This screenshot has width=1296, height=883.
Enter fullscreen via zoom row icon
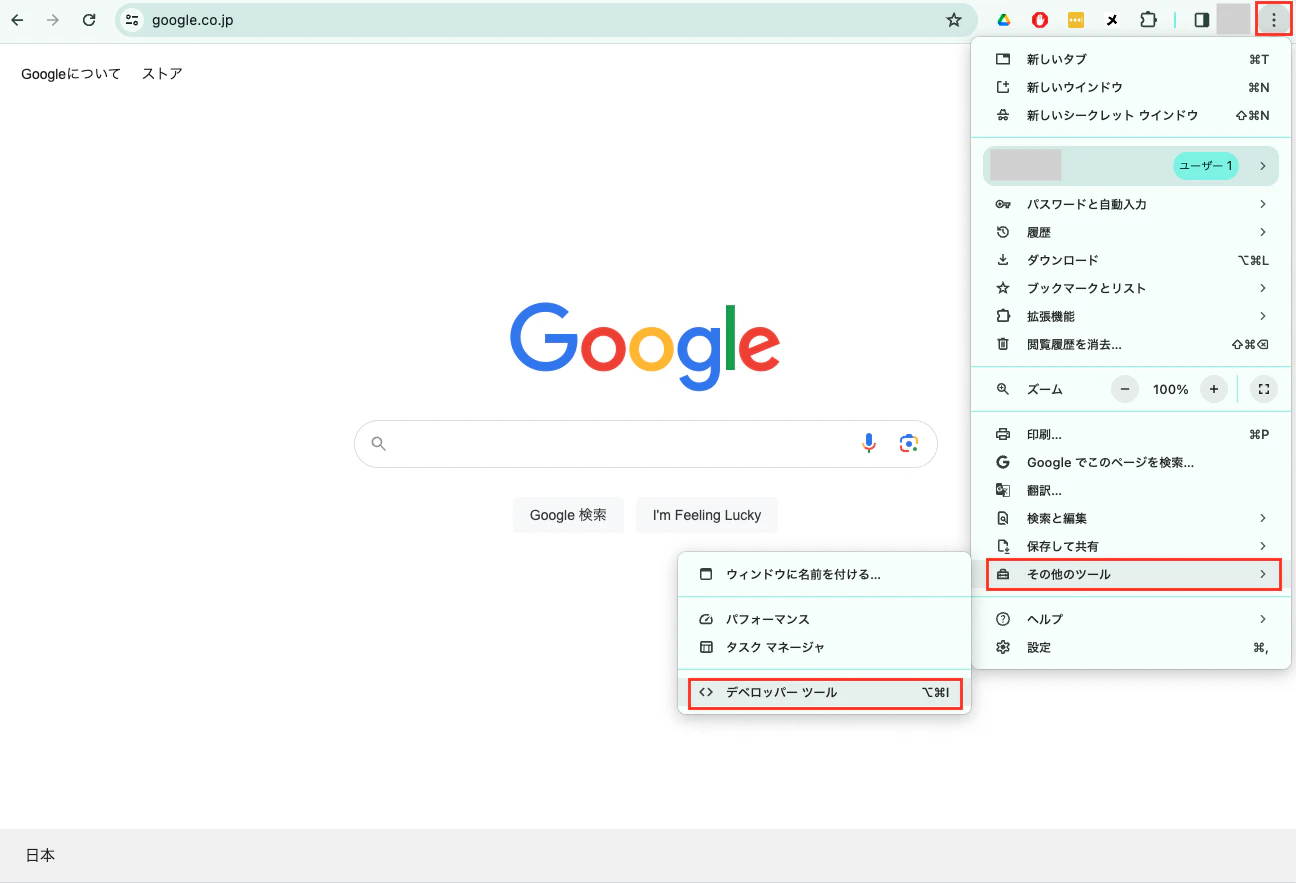1264,389
